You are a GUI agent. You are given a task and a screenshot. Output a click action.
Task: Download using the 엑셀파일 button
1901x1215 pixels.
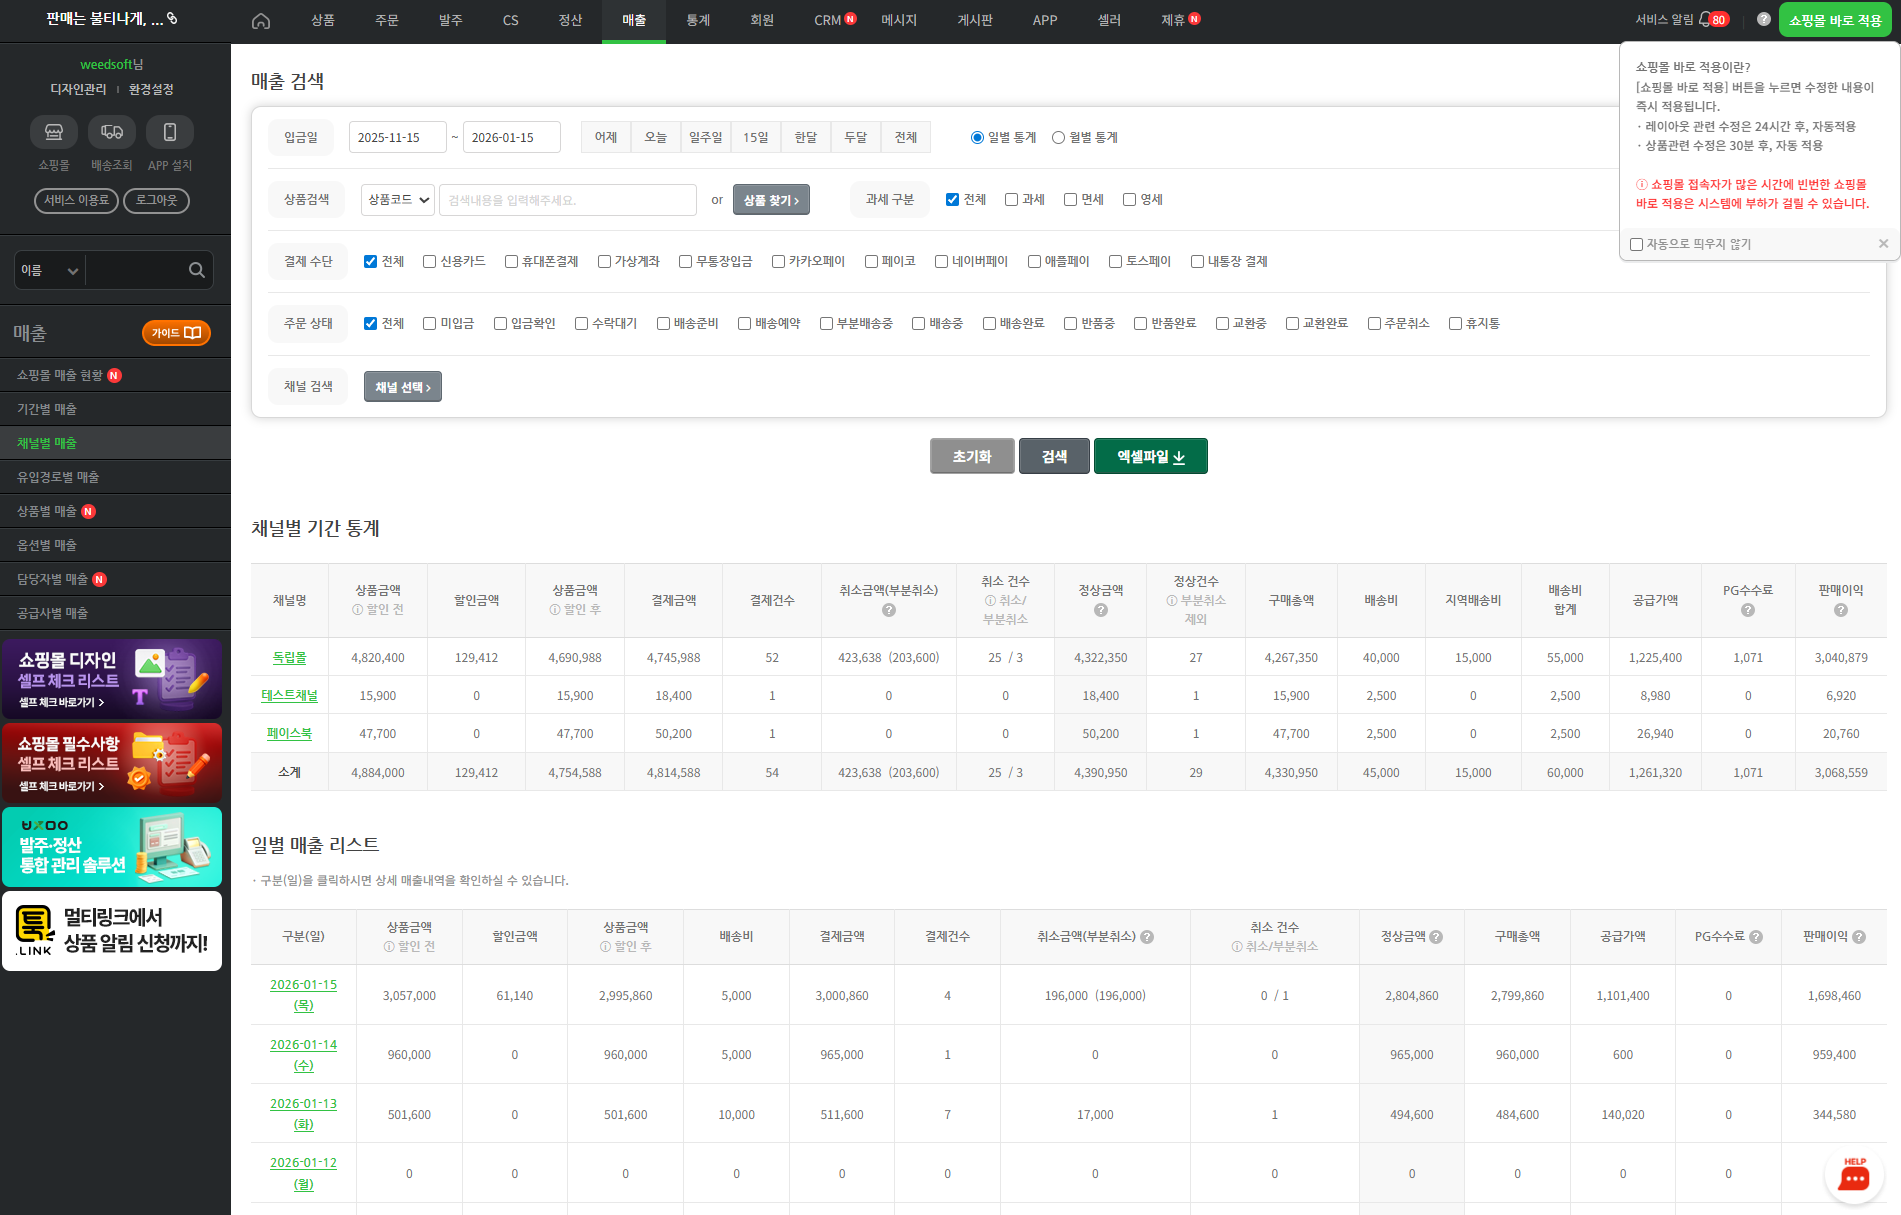pyautogui.click(x=1151, y=456)
